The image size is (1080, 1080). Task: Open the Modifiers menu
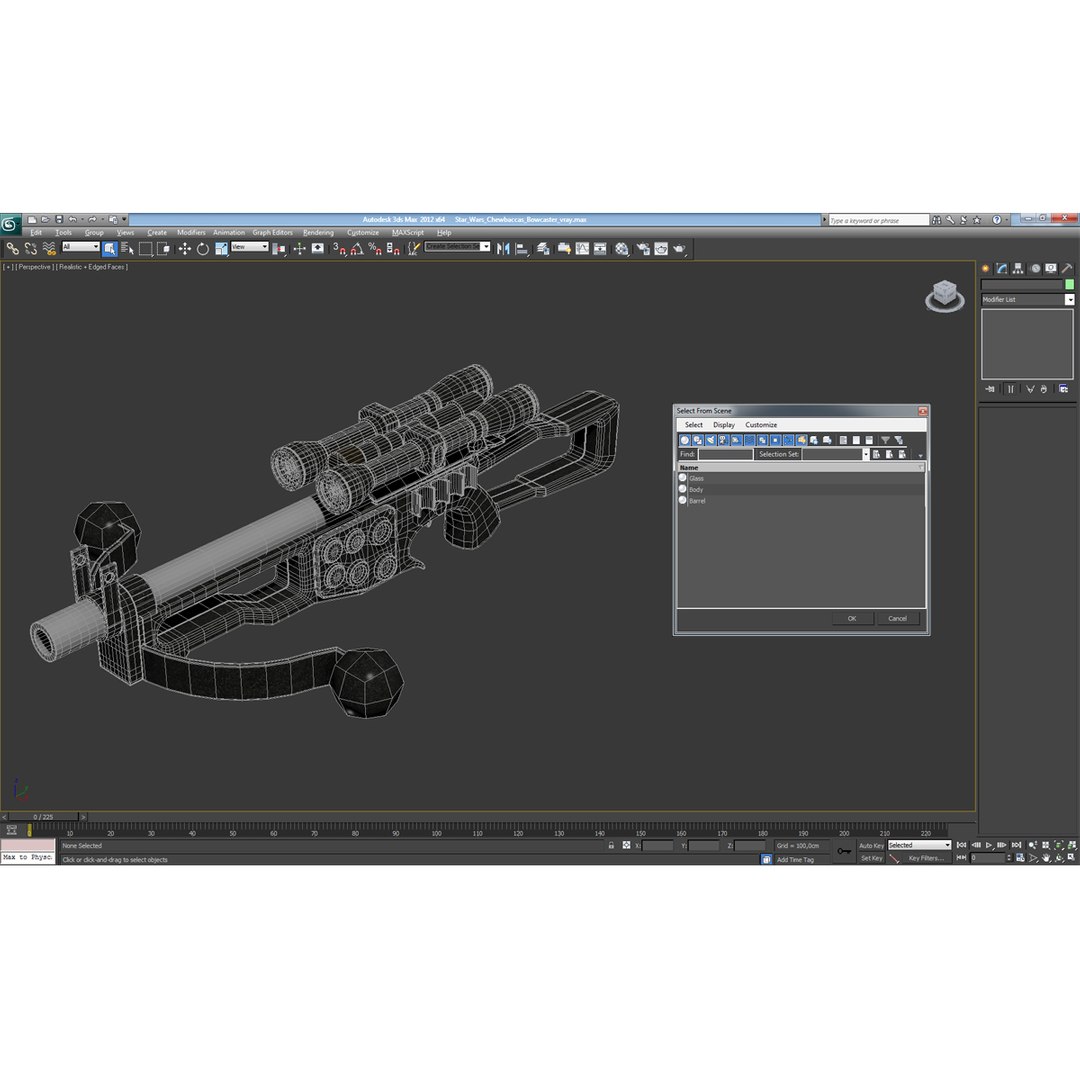[191, 233]
